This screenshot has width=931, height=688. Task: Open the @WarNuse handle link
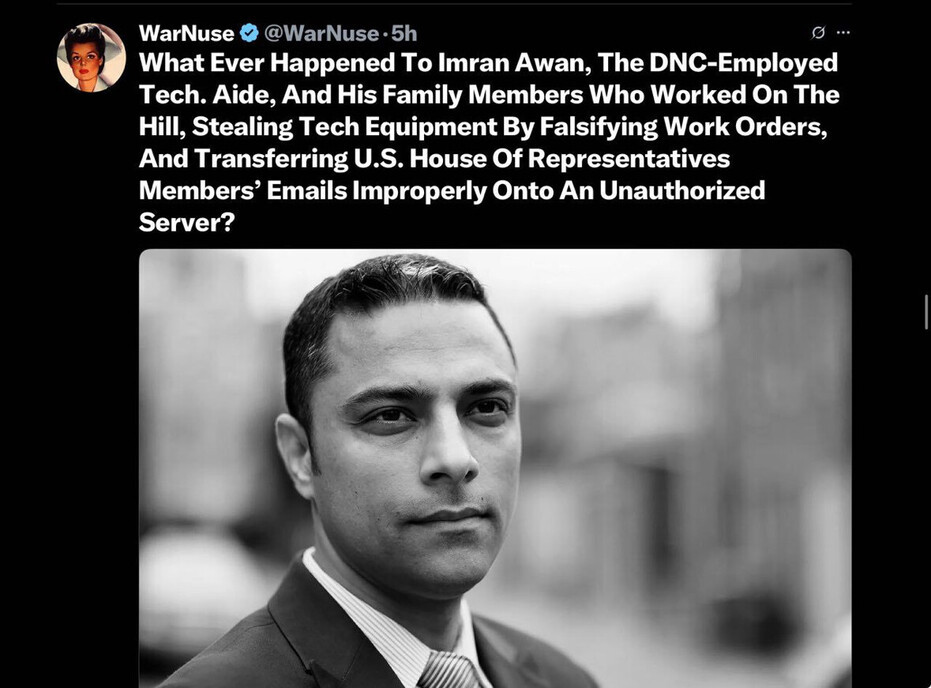[x=321, y=33]
